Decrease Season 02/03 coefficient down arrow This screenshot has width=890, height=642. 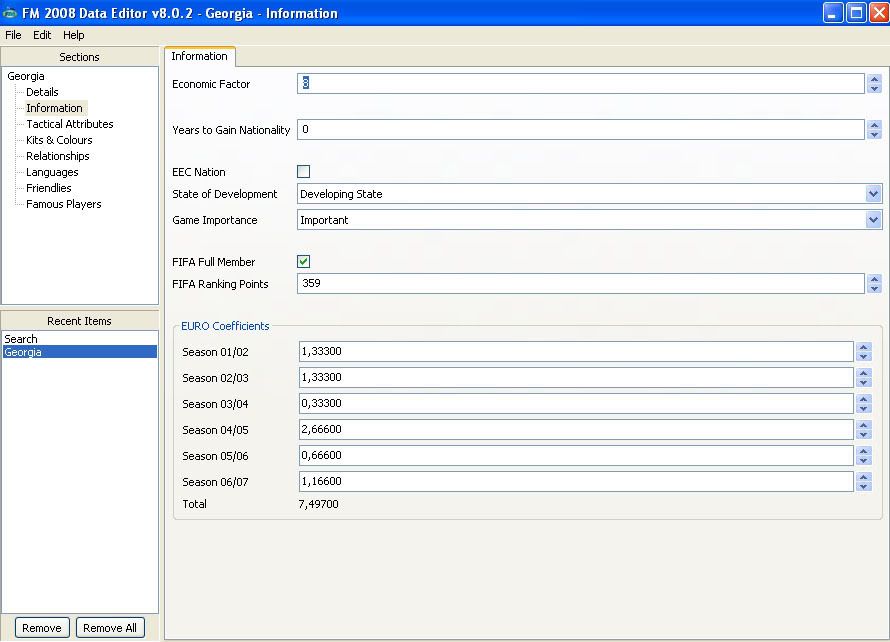pyautogui.click(x=863, y=383)
